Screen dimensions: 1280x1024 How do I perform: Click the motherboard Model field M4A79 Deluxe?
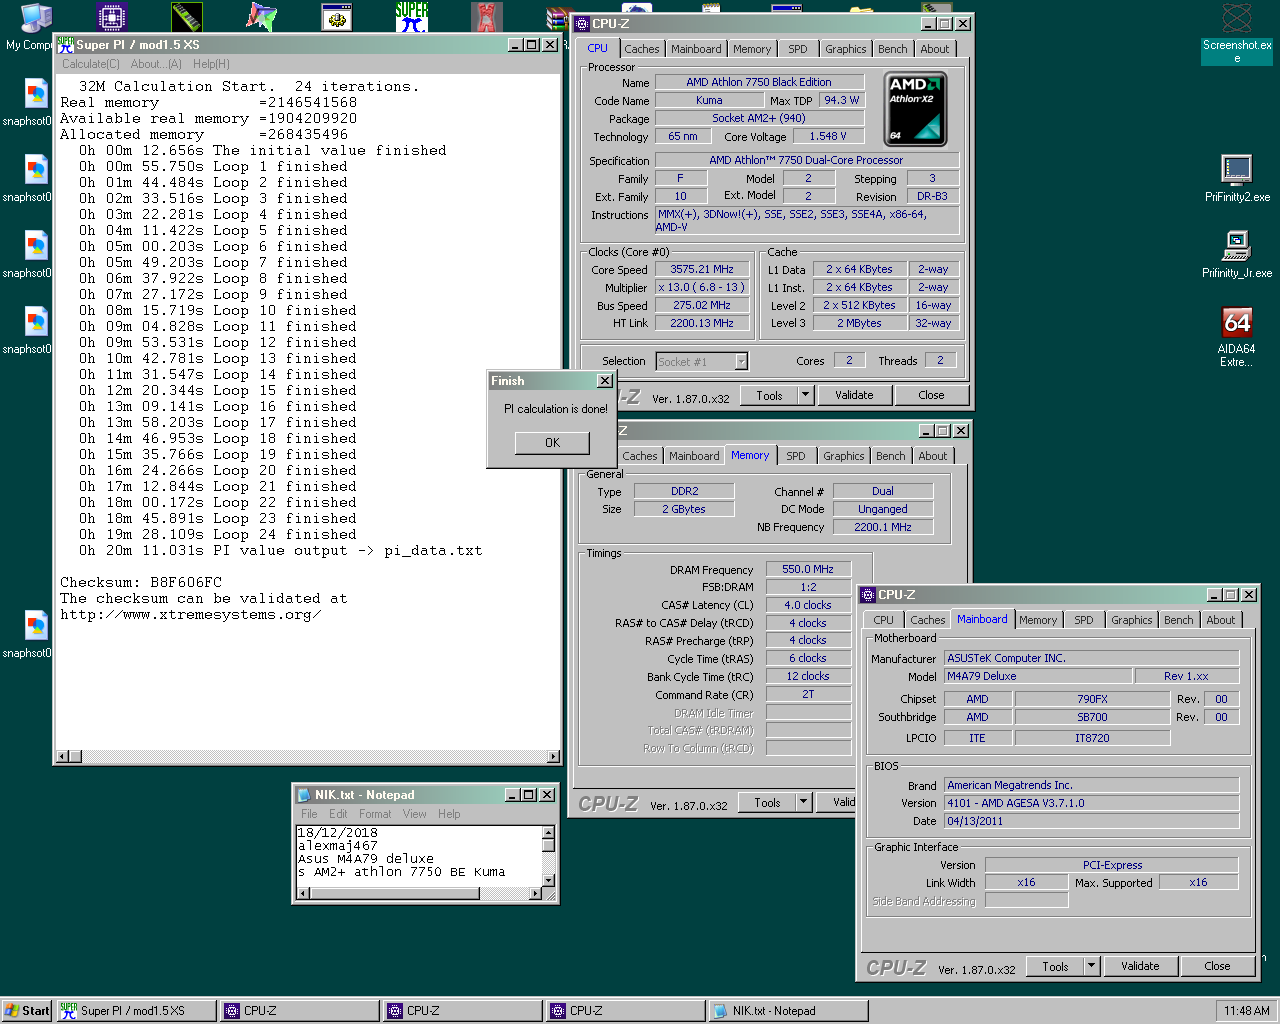tap(1038, 676)
